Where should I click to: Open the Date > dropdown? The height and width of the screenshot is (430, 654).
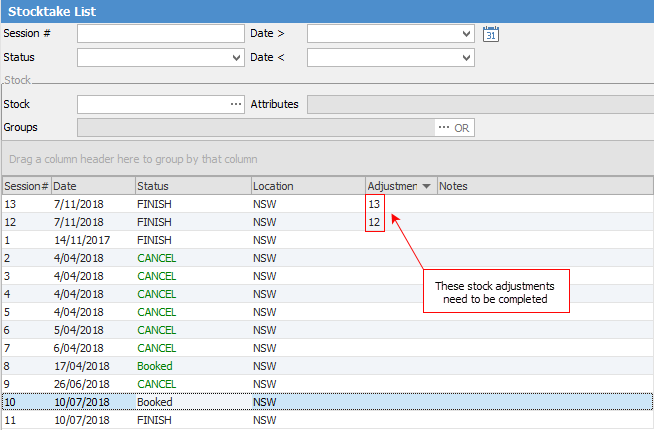coord(467,34)
